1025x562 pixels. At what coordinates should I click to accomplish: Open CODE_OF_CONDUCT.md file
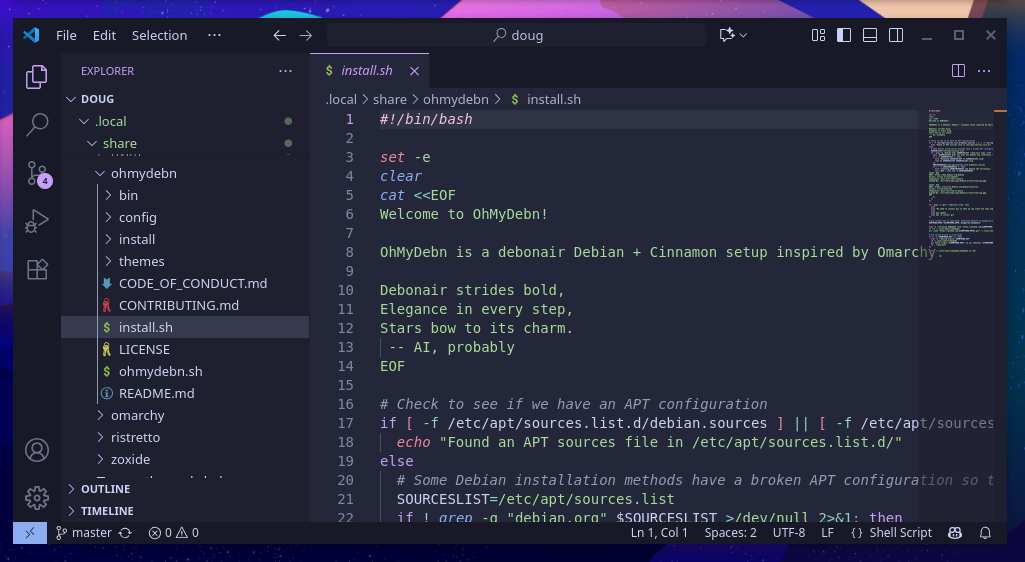tap(185, 284)
